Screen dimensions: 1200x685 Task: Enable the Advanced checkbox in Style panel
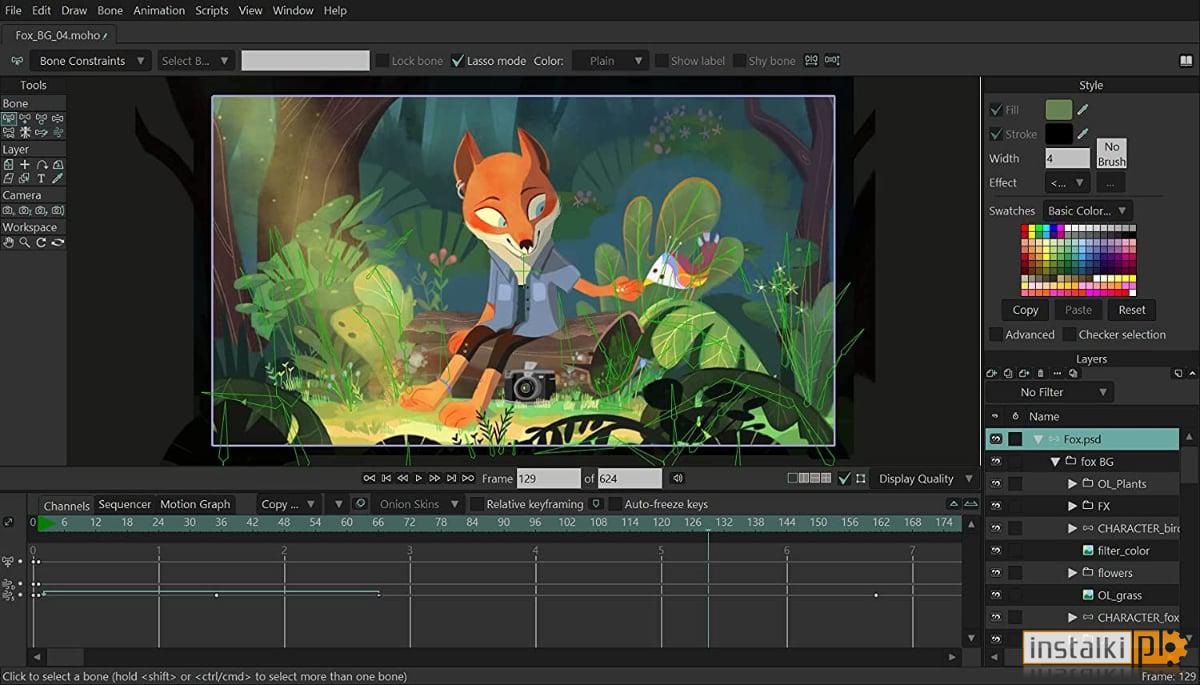click(x=996, y=335)
